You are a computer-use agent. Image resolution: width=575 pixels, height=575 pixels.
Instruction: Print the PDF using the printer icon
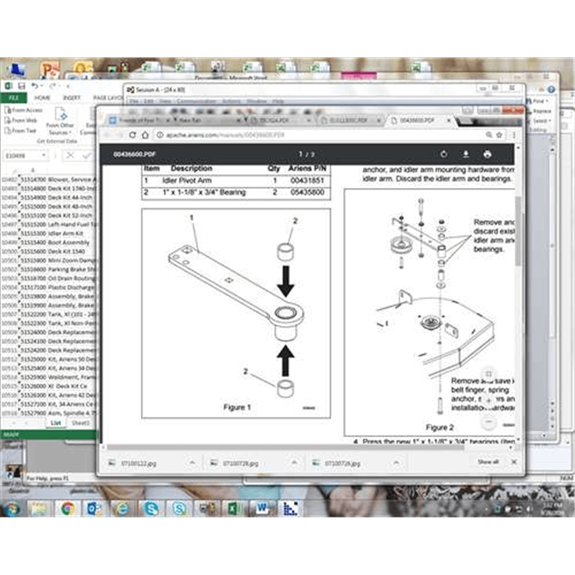[487, 154]
